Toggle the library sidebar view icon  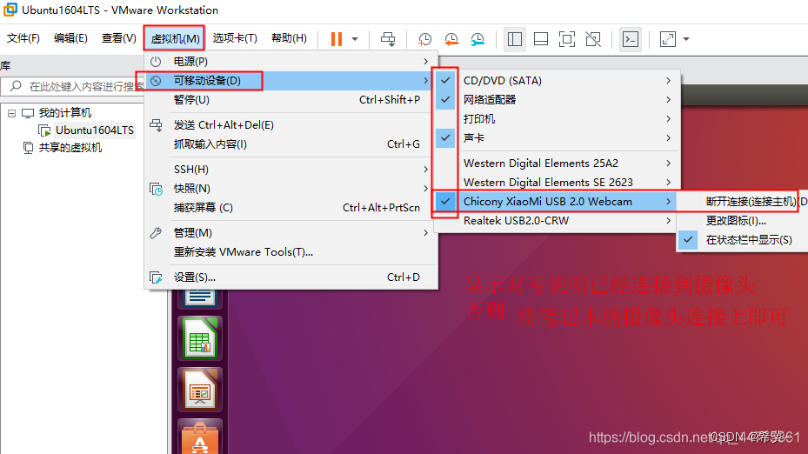coord(514,39)
